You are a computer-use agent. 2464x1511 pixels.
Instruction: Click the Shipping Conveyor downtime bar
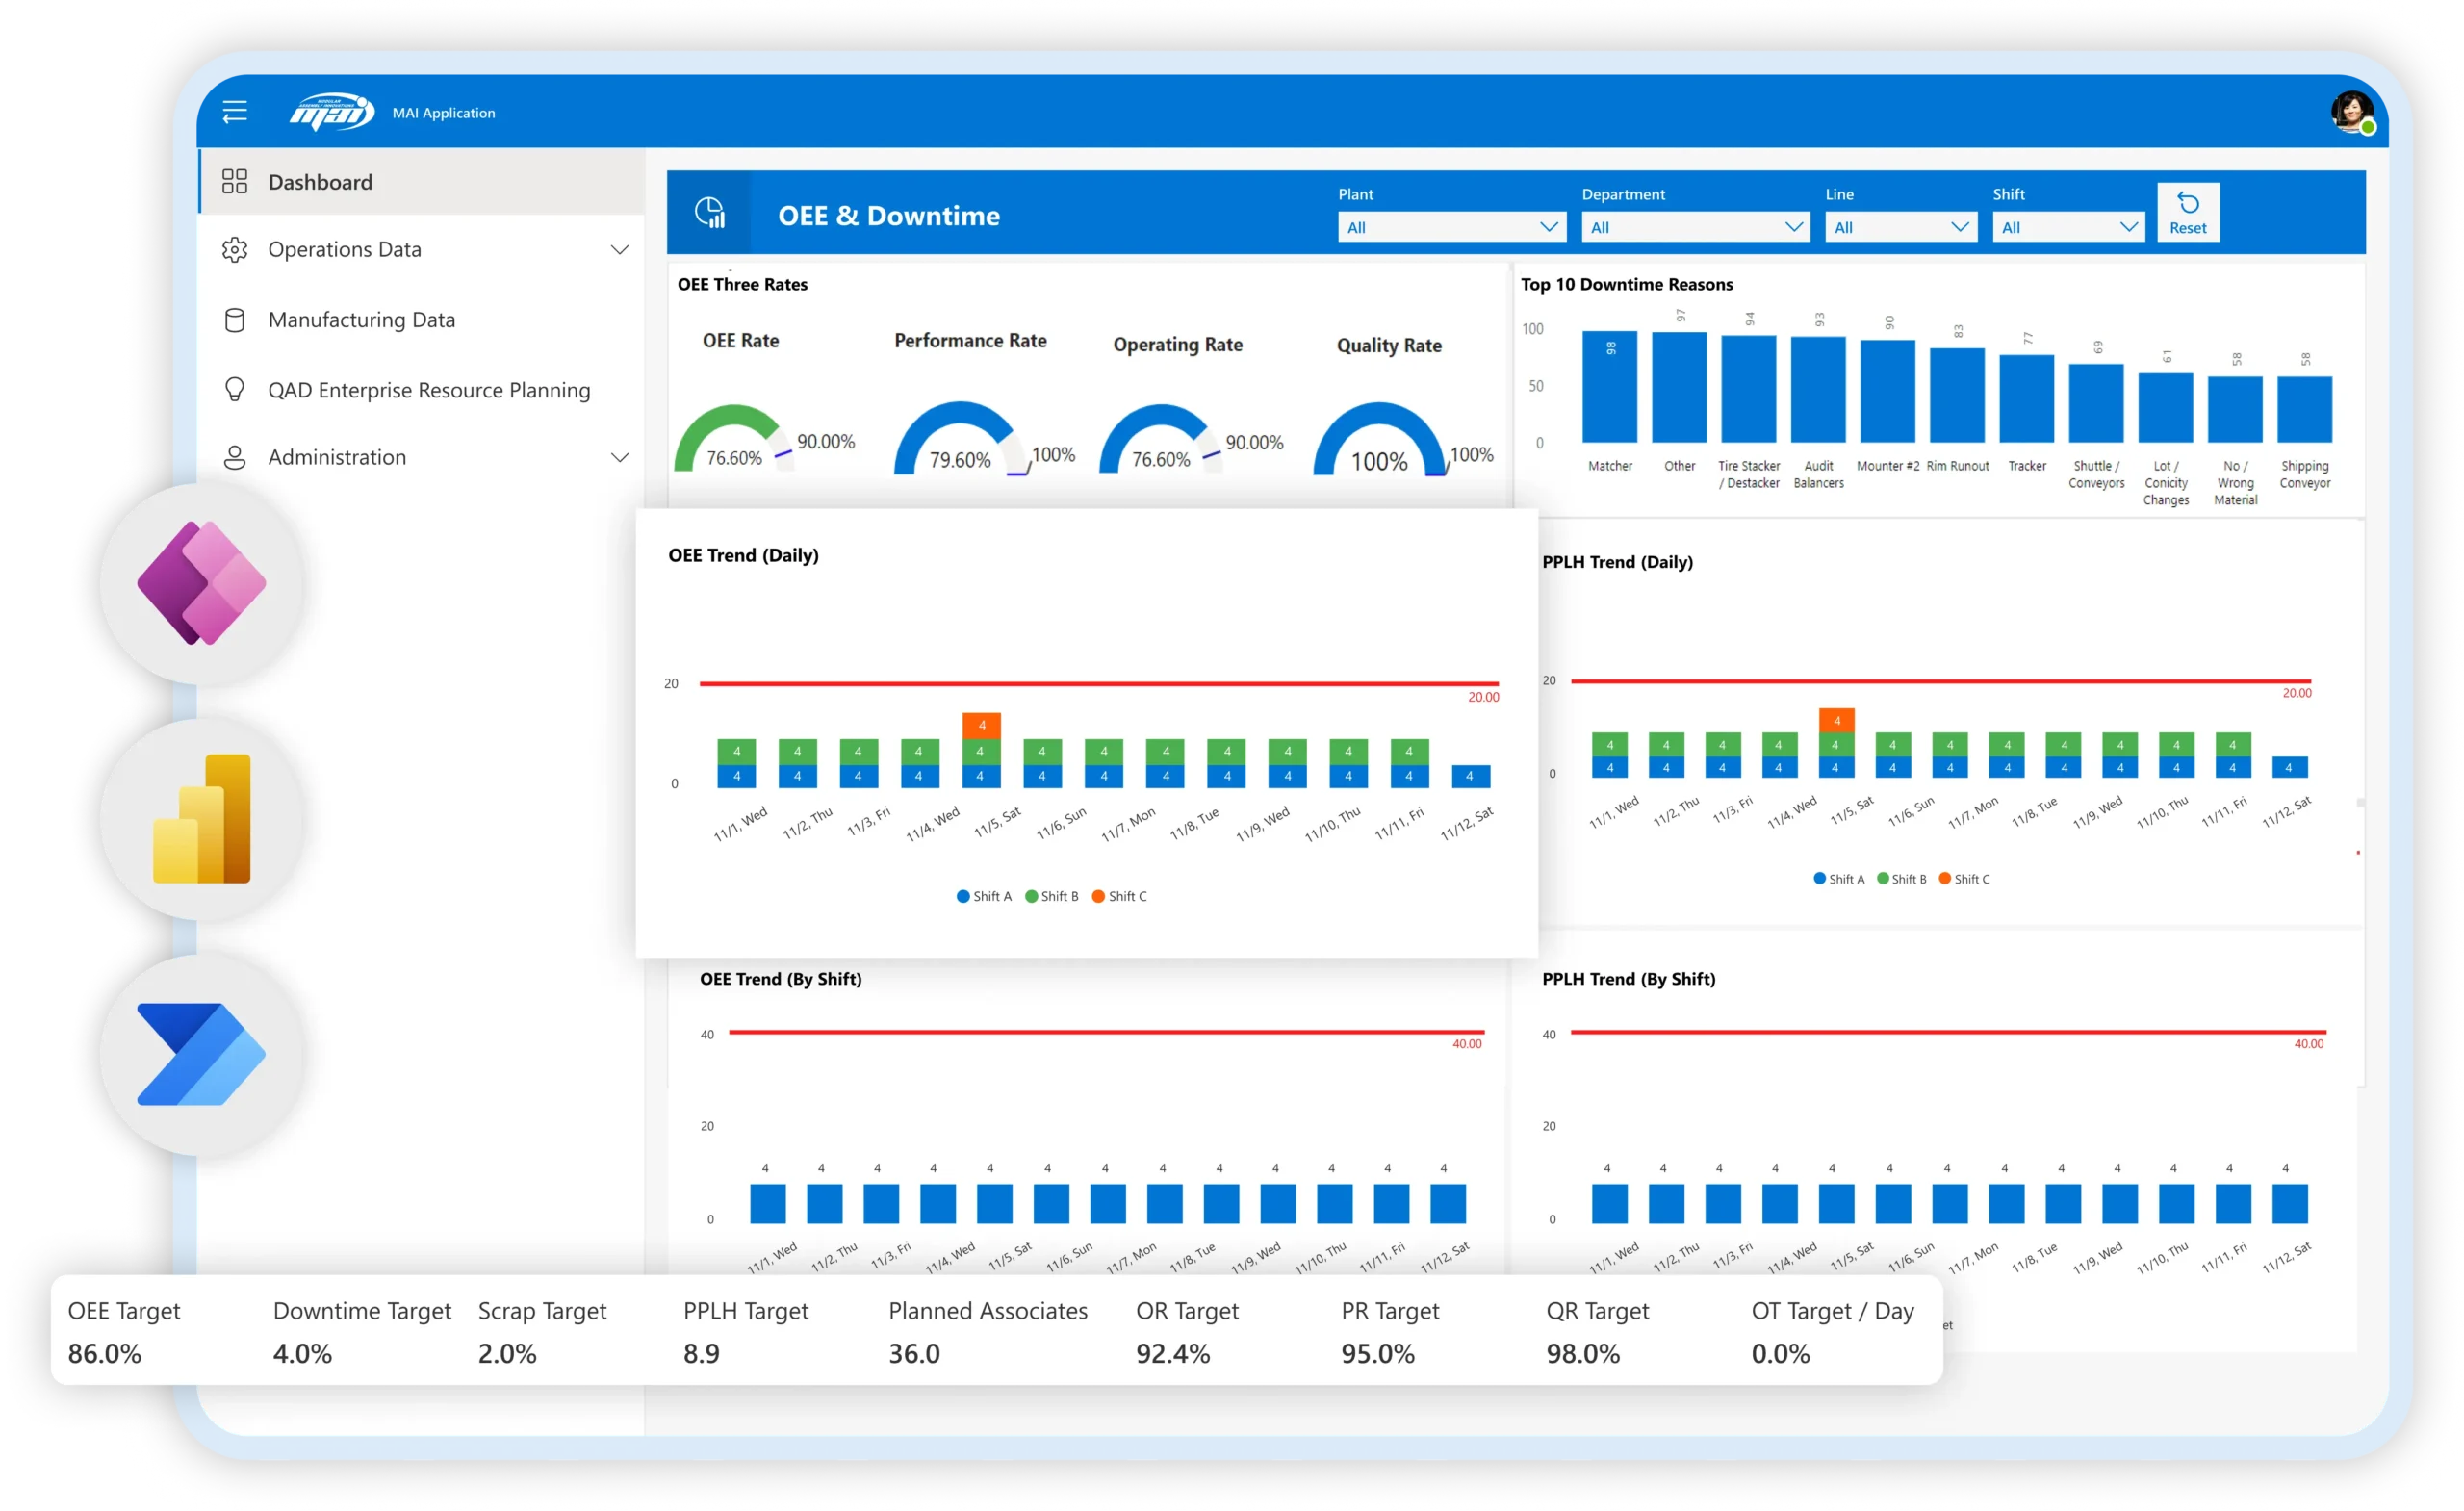[x=2304, y=410]
